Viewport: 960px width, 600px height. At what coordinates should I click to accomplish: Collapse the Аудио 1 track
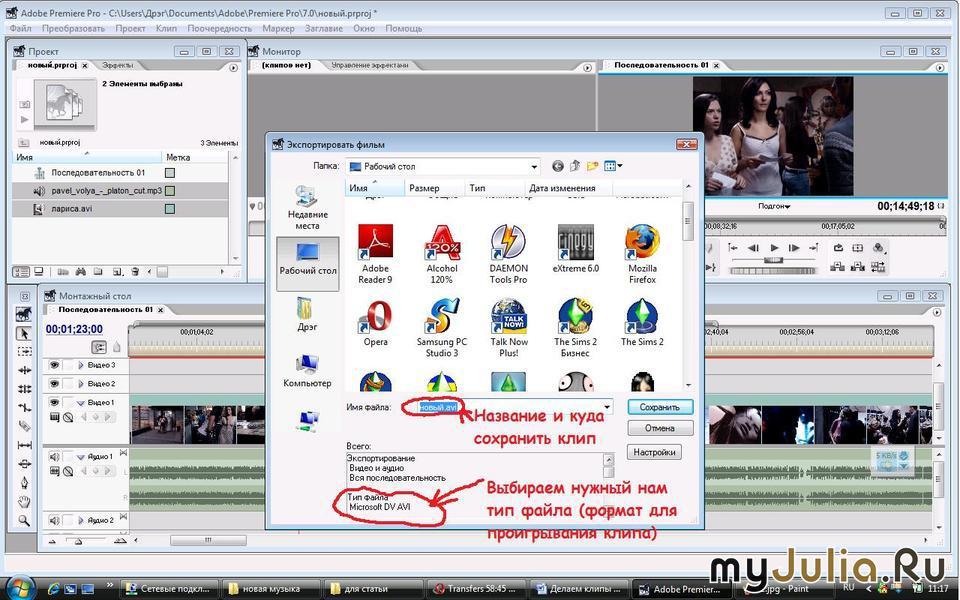pos(80,456)
